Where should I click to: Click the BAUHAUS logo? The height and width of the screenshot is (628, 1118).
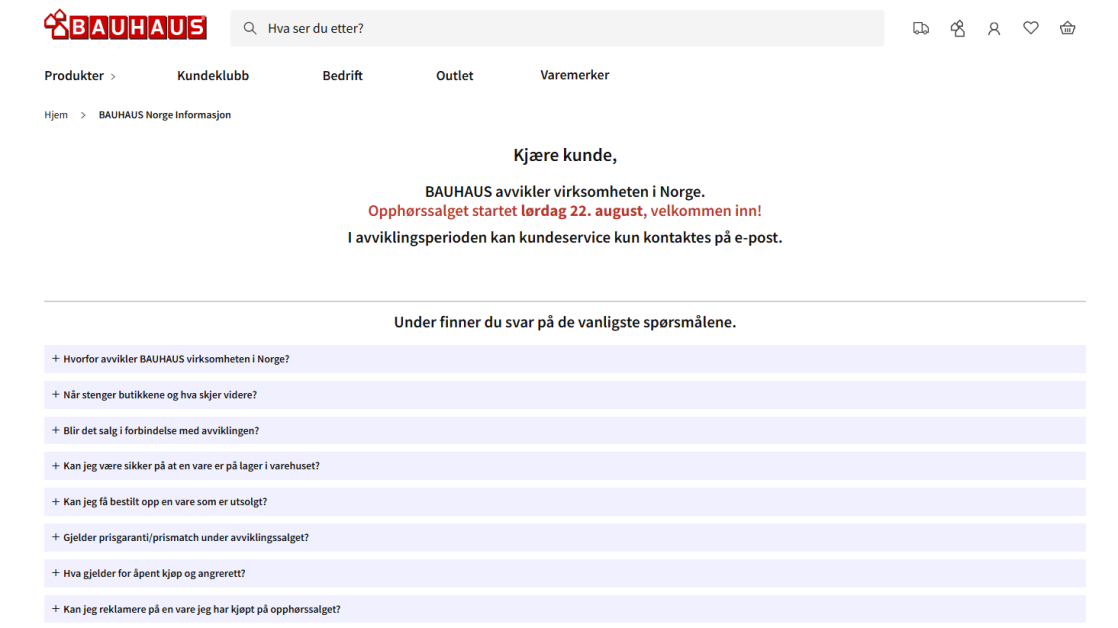[x=125, y=25]
